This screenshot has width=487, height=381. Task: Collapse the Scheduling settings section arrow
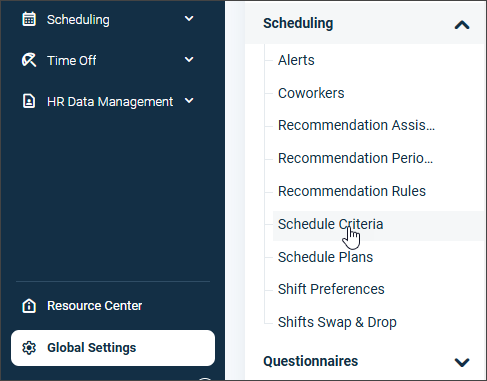pyautogui.click(x=462, y=25)
